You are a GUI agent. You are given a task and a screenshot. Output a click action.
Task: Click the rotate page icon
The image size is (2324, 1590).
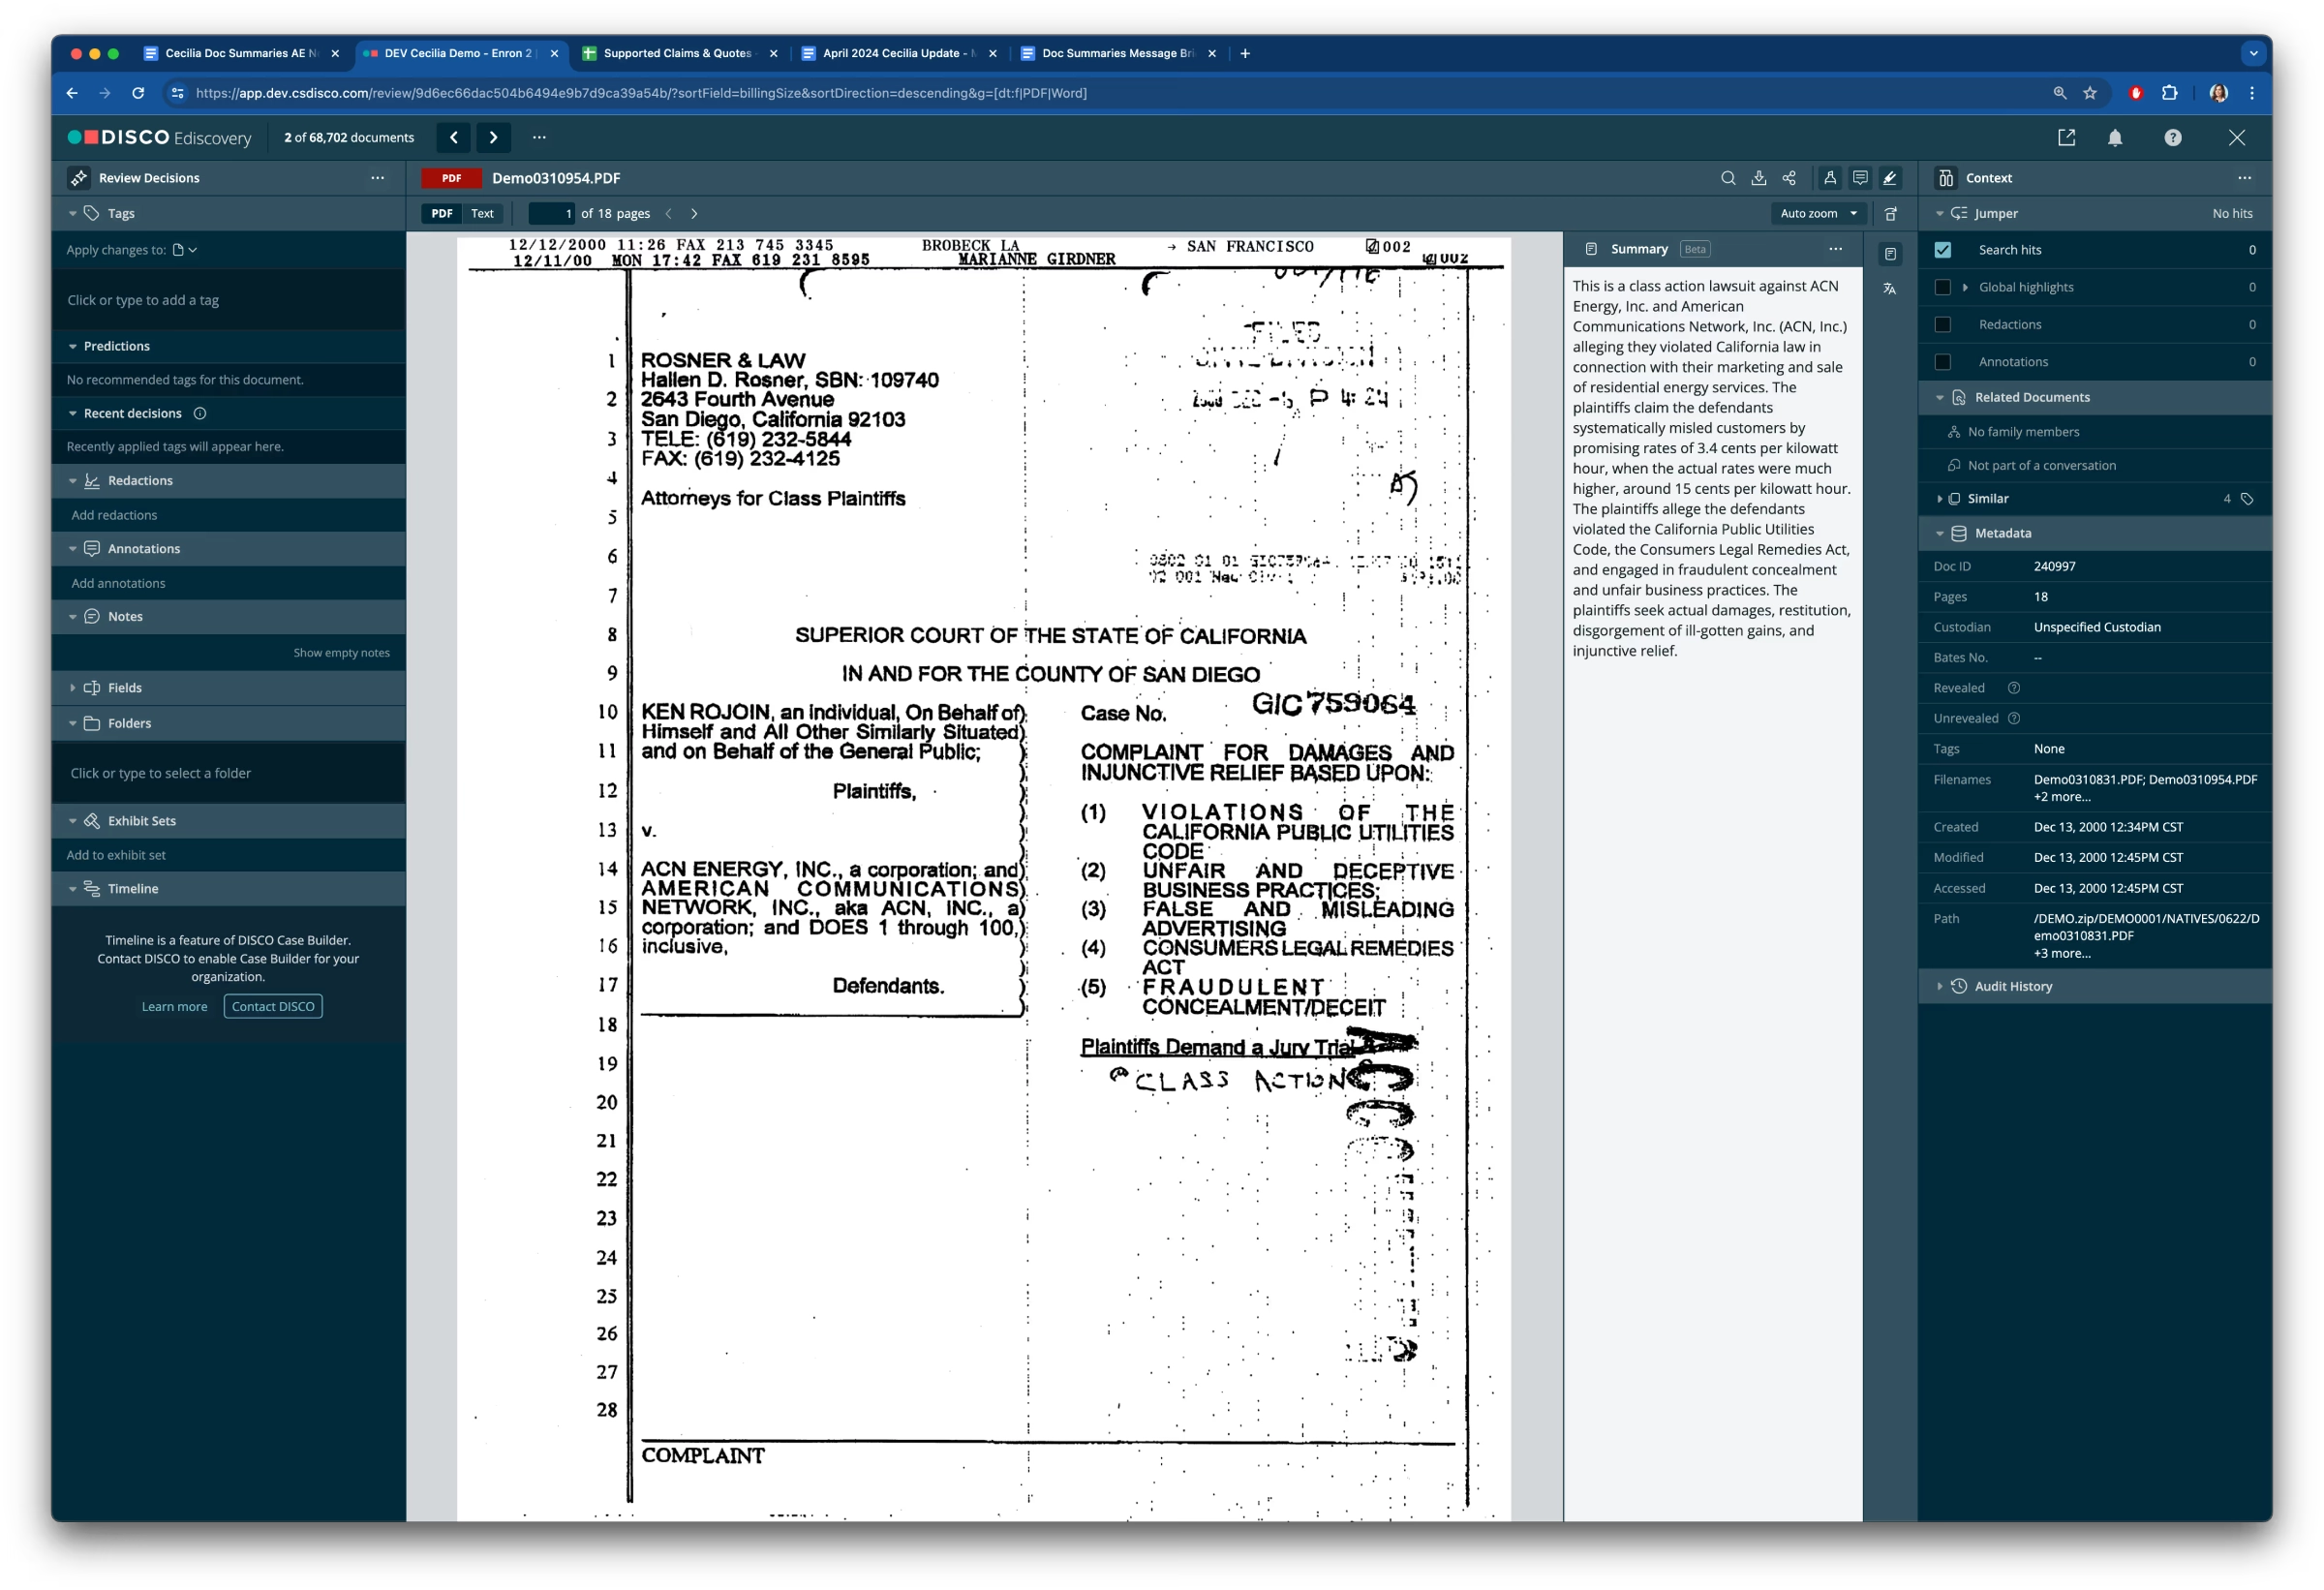(1890, 214)
